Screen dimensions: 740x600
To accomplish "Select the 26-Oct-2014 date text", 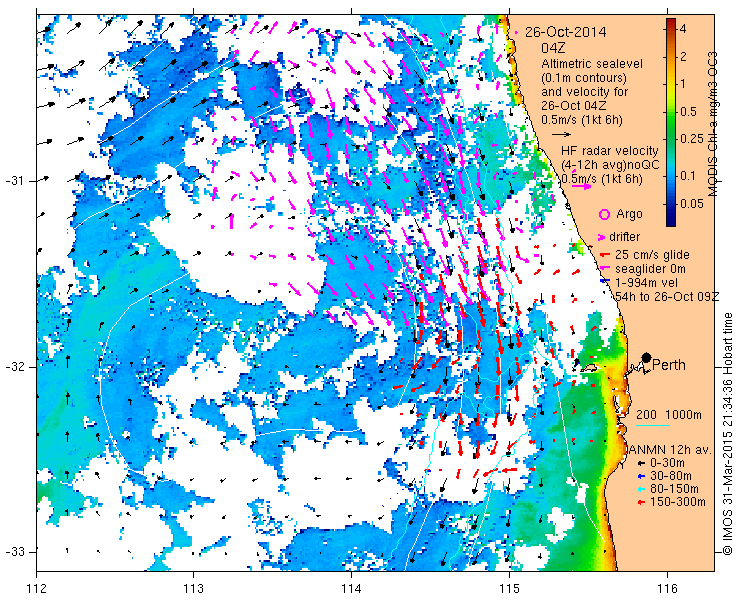I will (566, 32).
